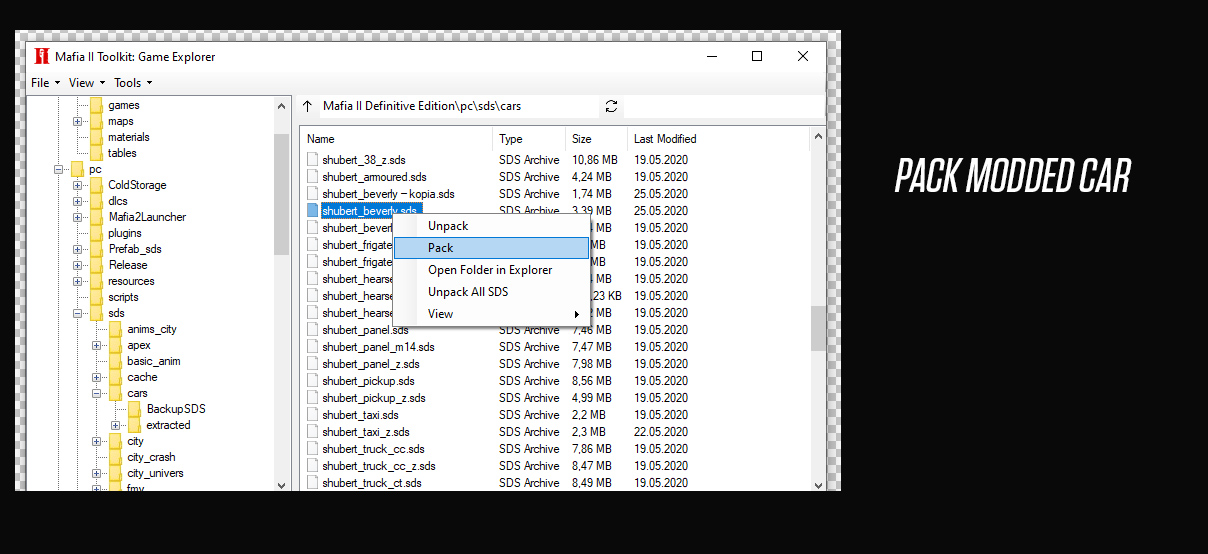Click the empty search box beside refresh

pyautogui.click(x=724, y=106)
